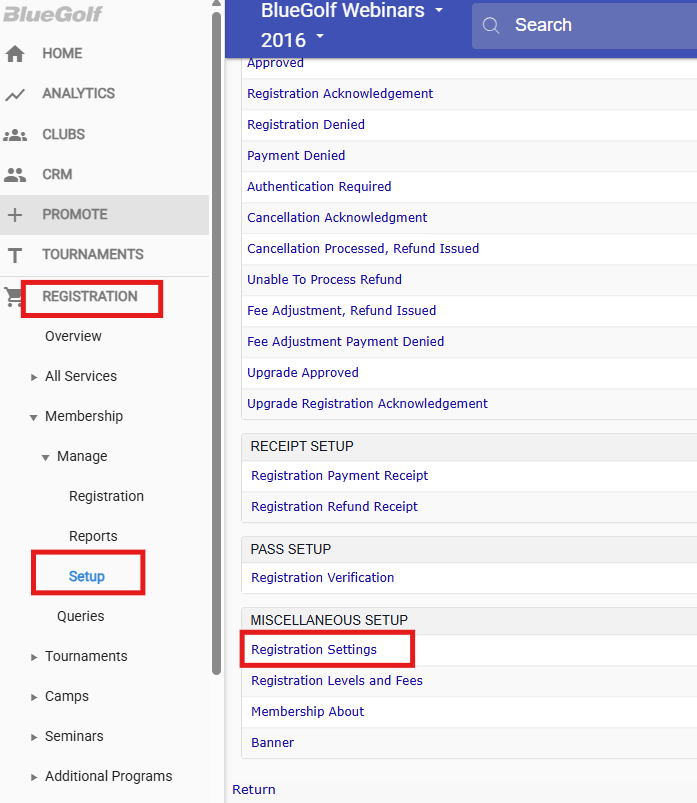This screenshot has height=803, width=697.
Task: Collapse the Membership tree arrow
Action: [34, 417]
